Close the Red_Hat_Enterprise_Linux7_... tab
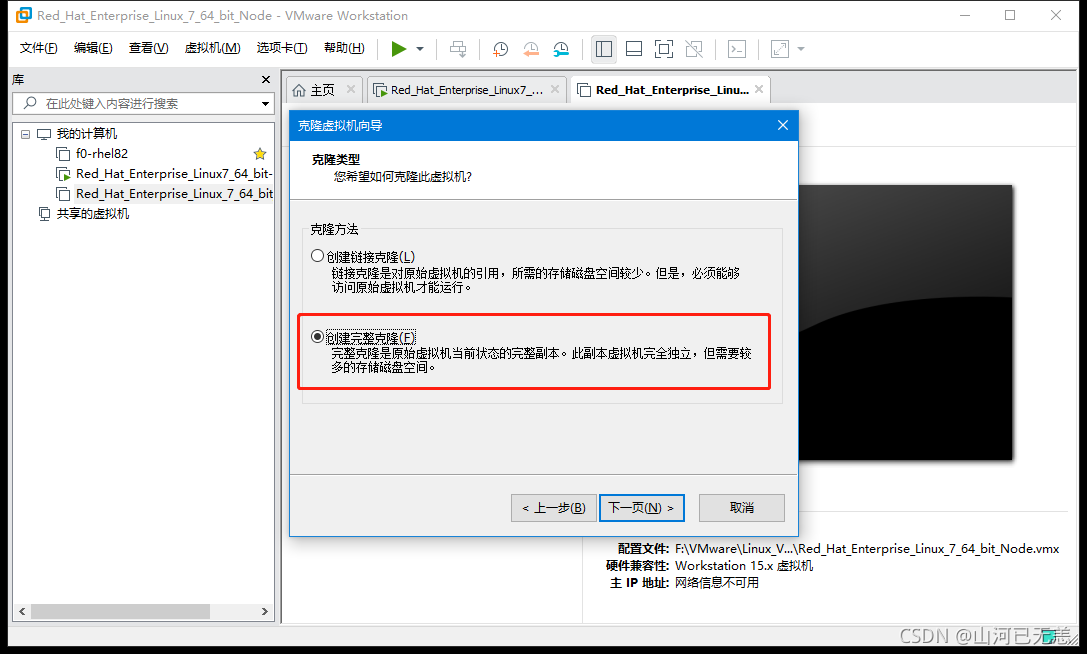This screenshot has width=1087, height=654. [555, 89]
